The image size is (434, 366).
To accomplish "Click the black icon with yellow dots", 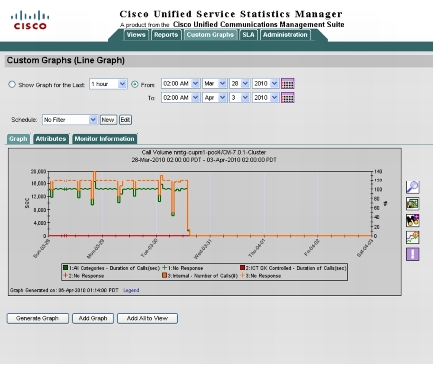I will [x=413, y=220].
